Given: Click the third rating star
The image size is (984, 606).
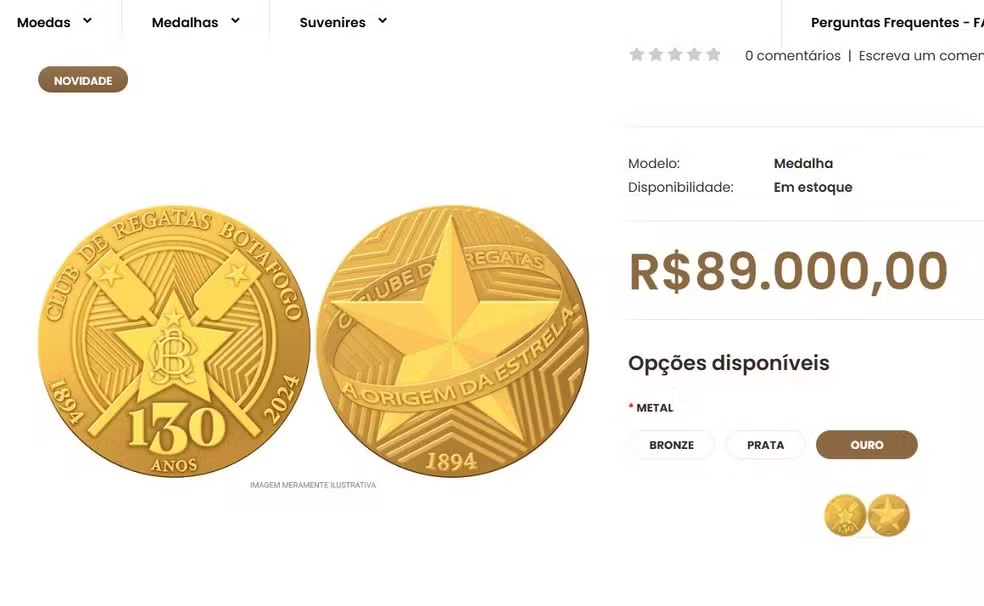Looking at the screenshot, I should point(675,55).
